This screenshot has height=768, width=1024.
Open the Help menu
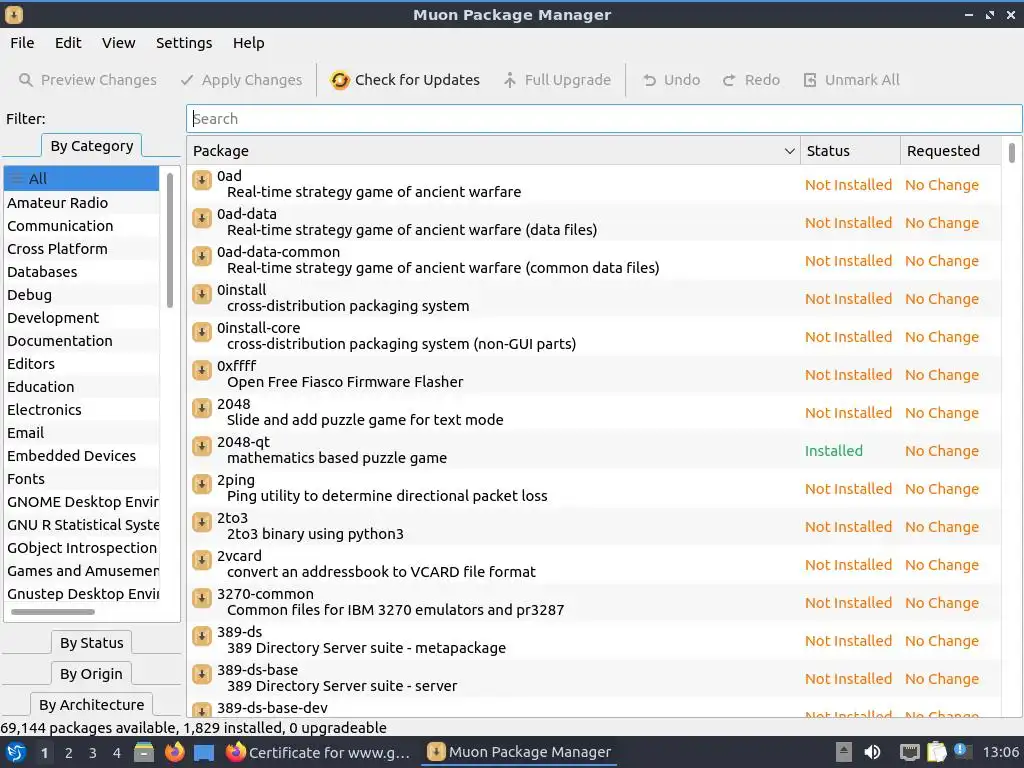tap(249, 42)
